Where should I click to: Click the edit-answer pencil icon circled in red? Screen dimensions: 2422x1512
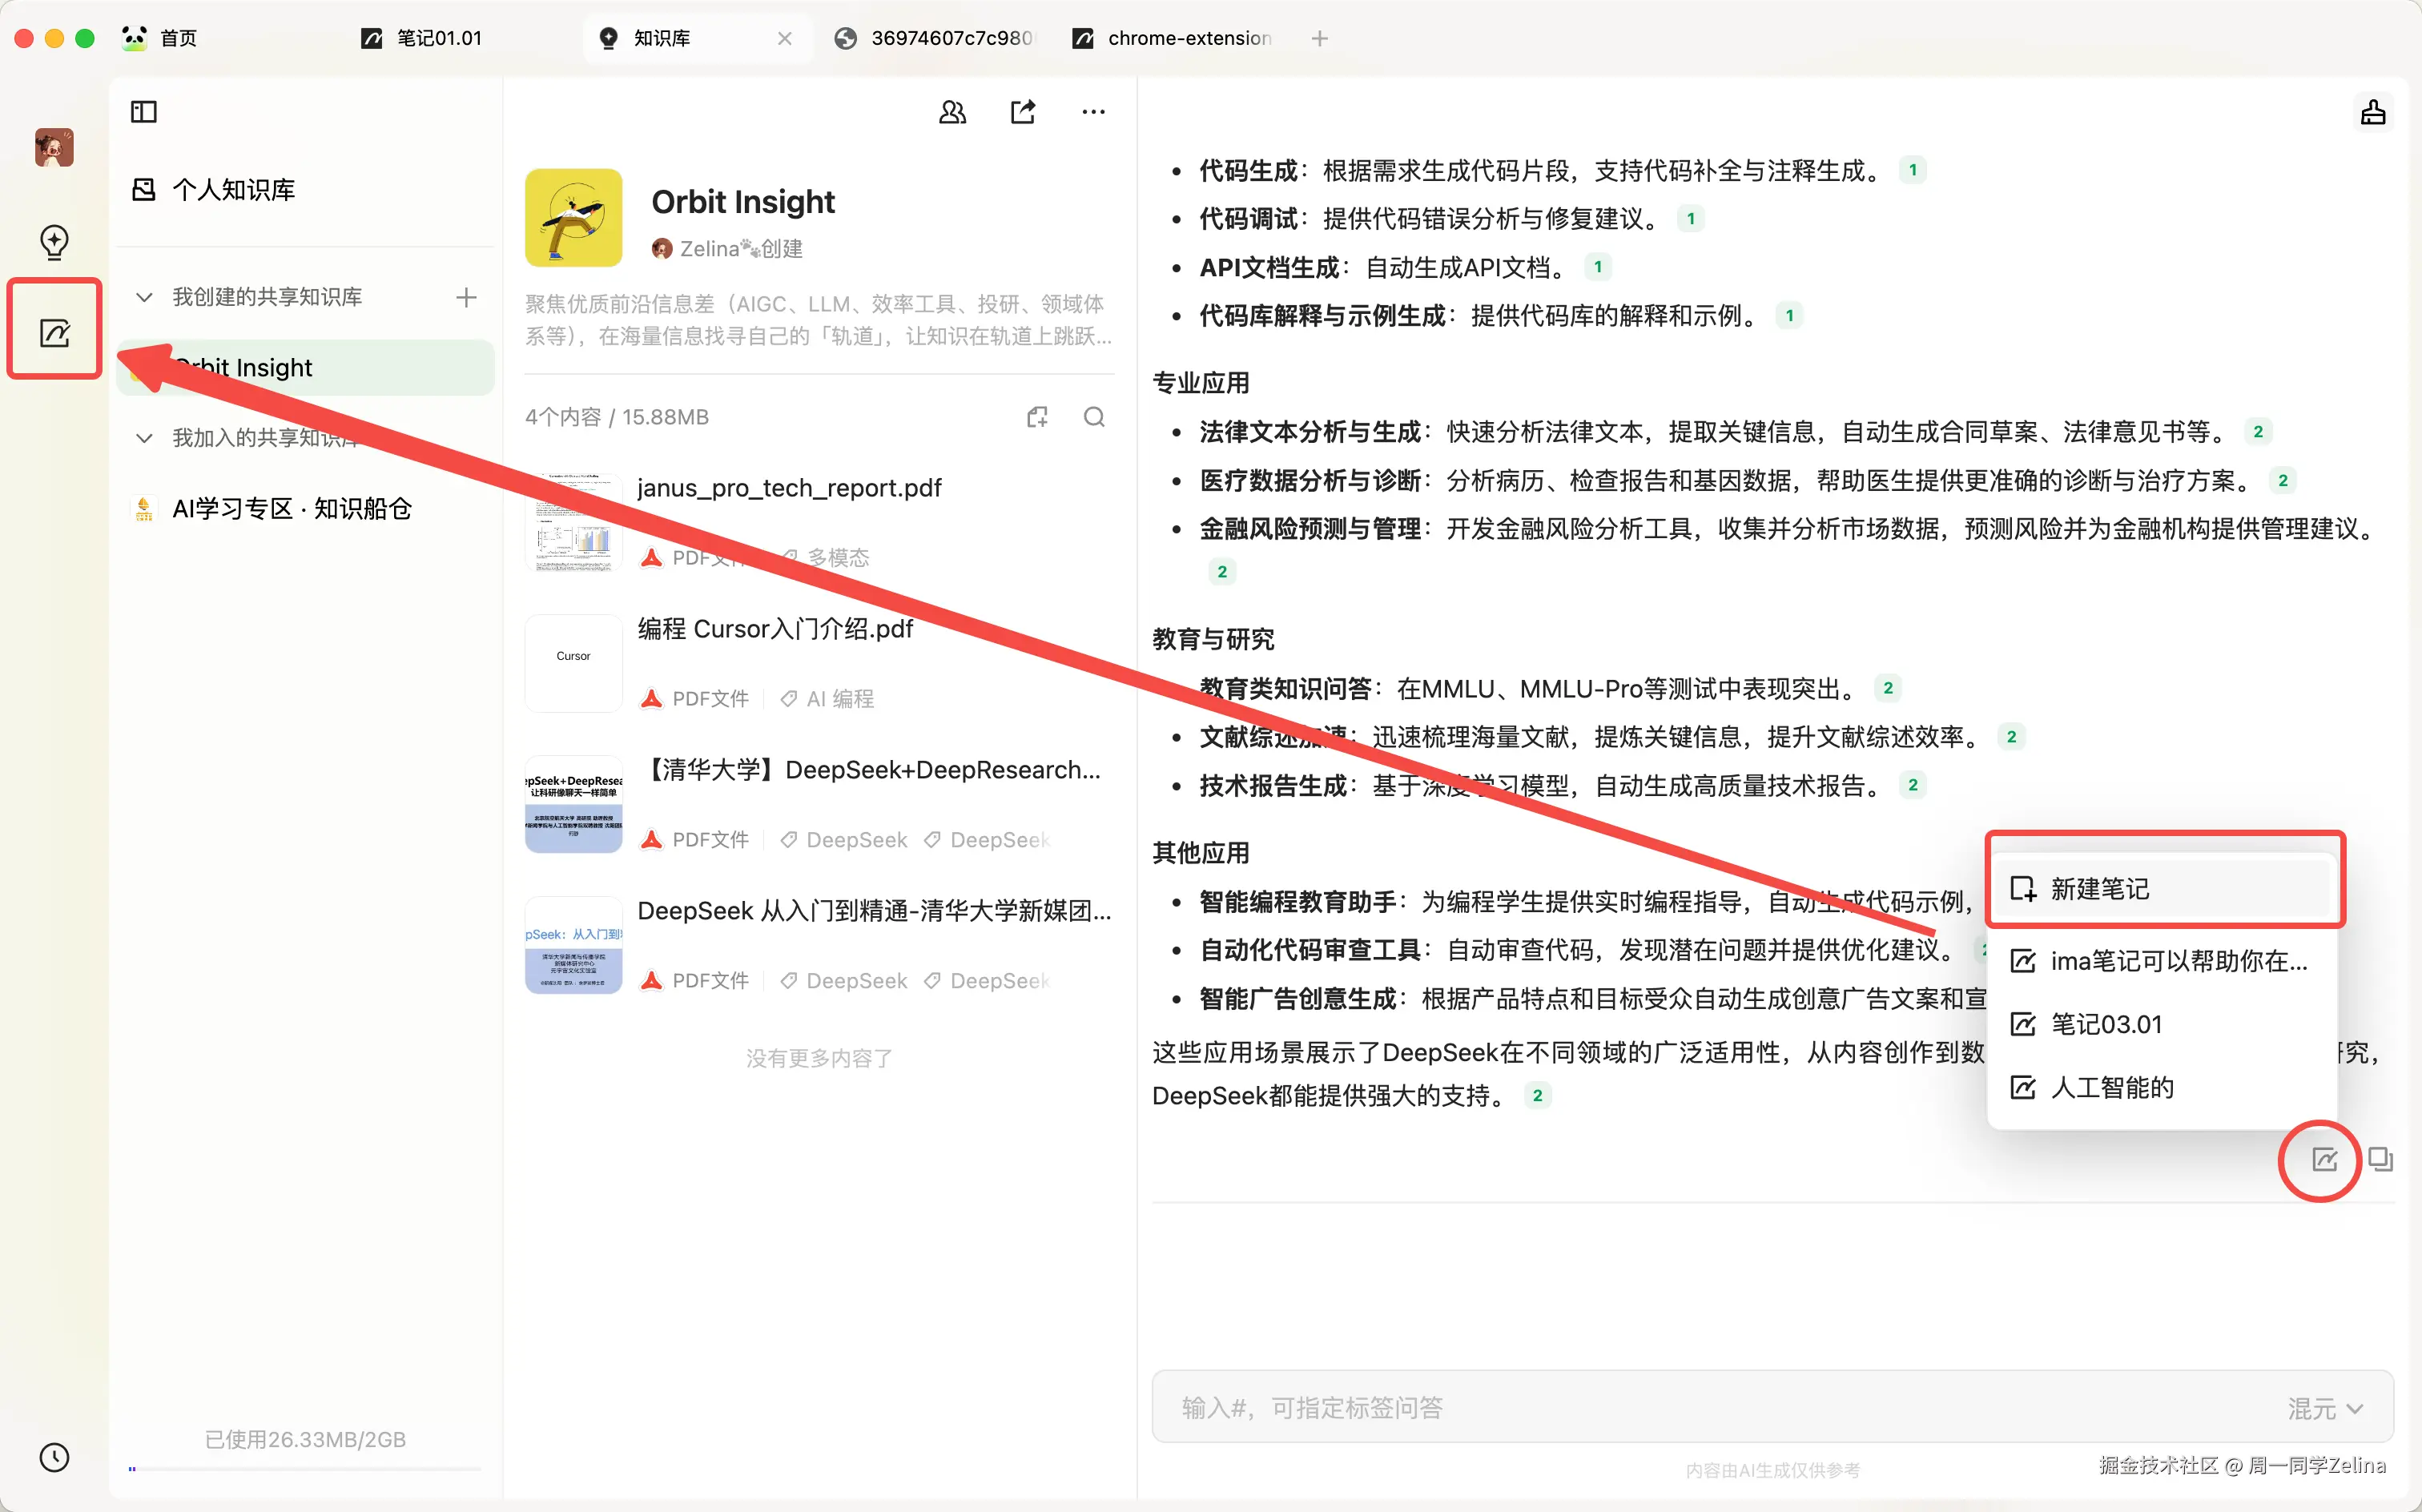(x=2324, y=1159)
